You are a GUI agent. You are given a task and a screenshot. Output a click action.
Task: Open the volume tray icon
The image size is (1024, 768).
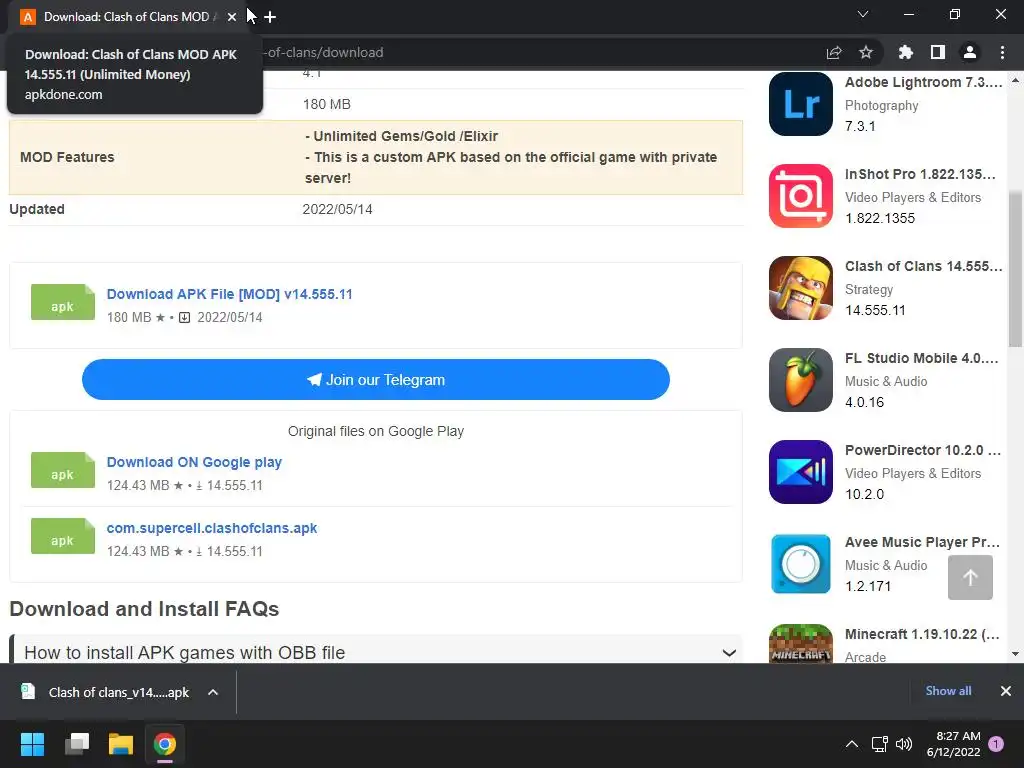(x=904, y=744)
